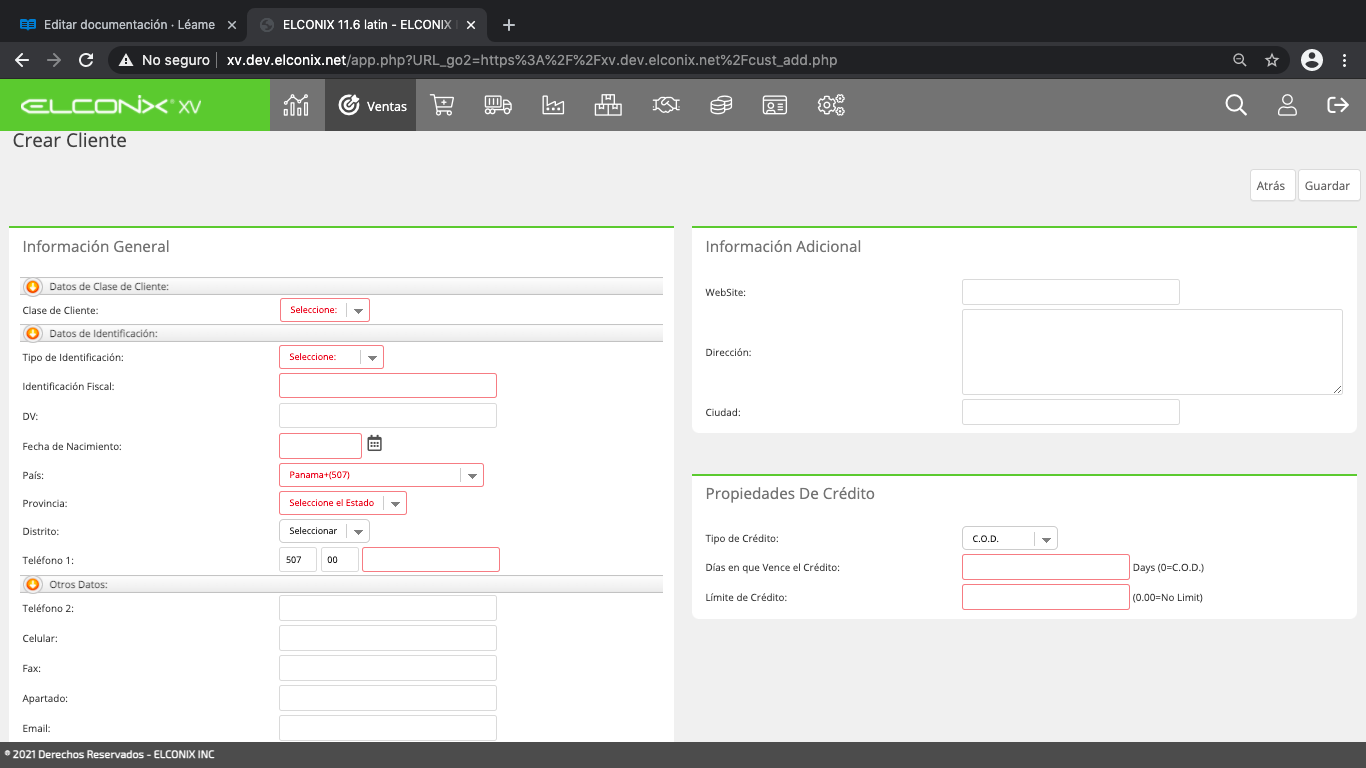Open the Provincia dropdown
This screenshot has height=768, width=1366.
point(343,503)
